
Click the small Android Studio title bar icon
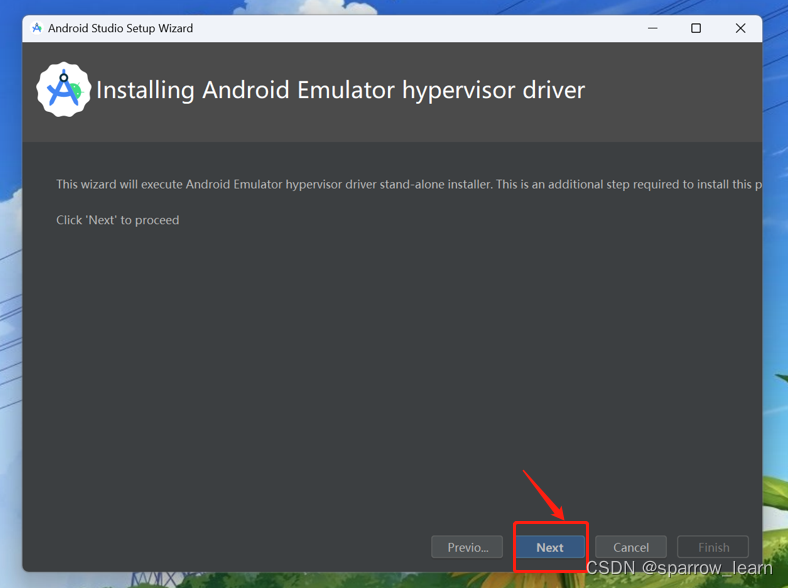click(x=37, y=28)
